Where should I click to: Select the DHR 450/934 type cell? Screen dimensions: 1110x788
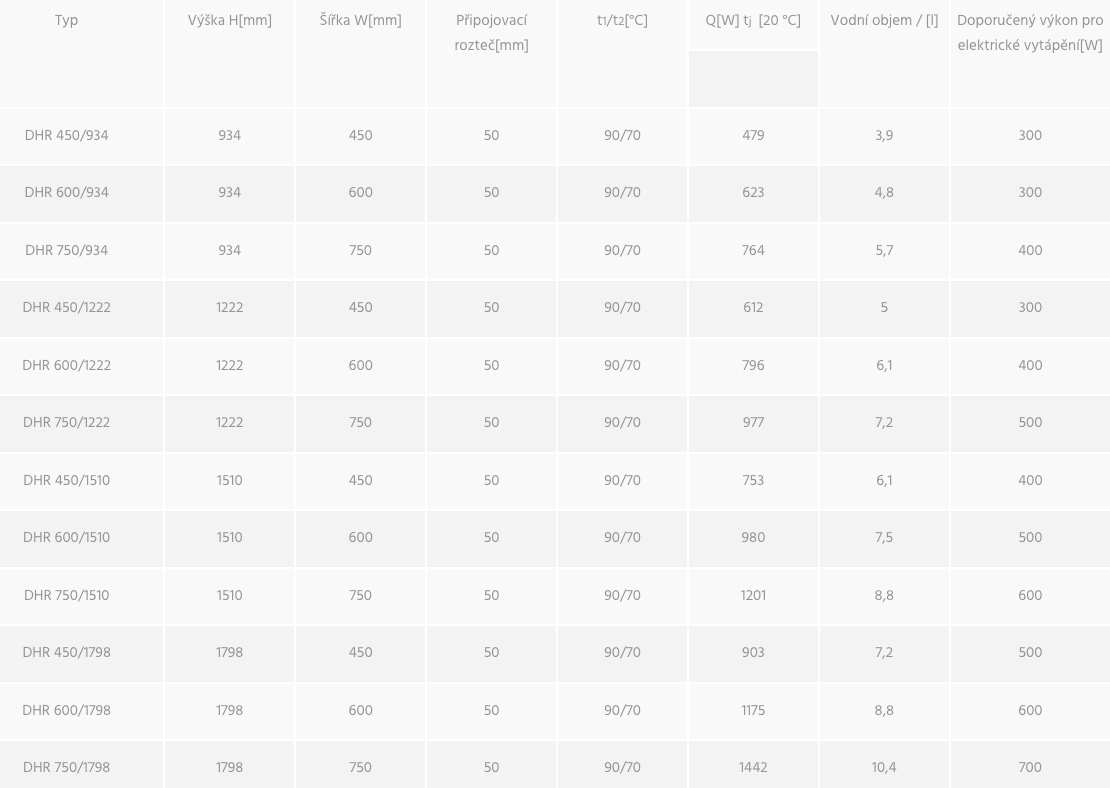(66, 136)
